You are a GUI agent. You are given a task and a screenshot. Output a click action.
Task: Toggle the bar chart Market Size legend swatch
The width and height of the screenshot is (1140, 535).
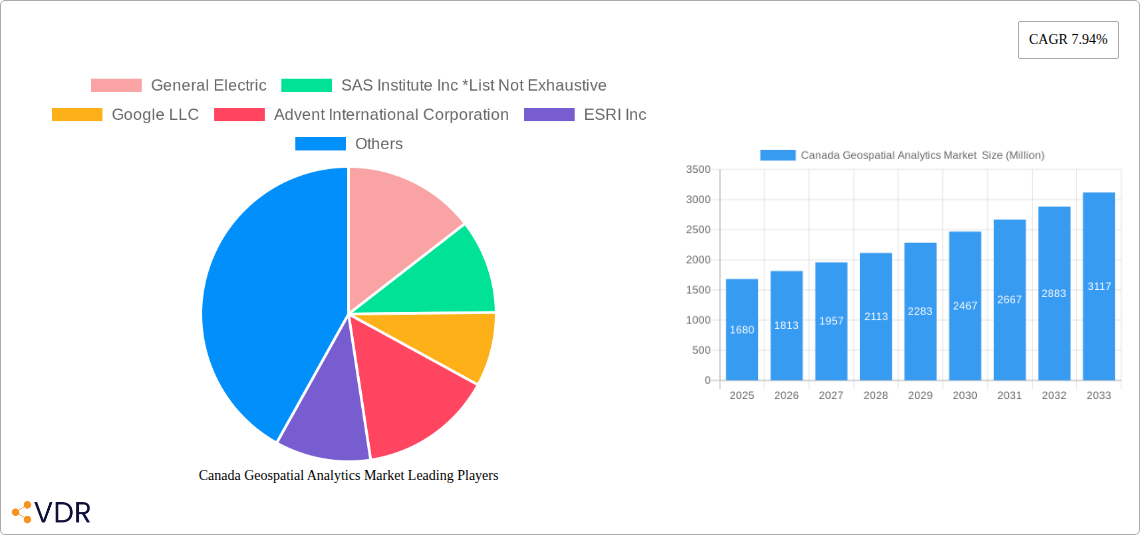777,155
